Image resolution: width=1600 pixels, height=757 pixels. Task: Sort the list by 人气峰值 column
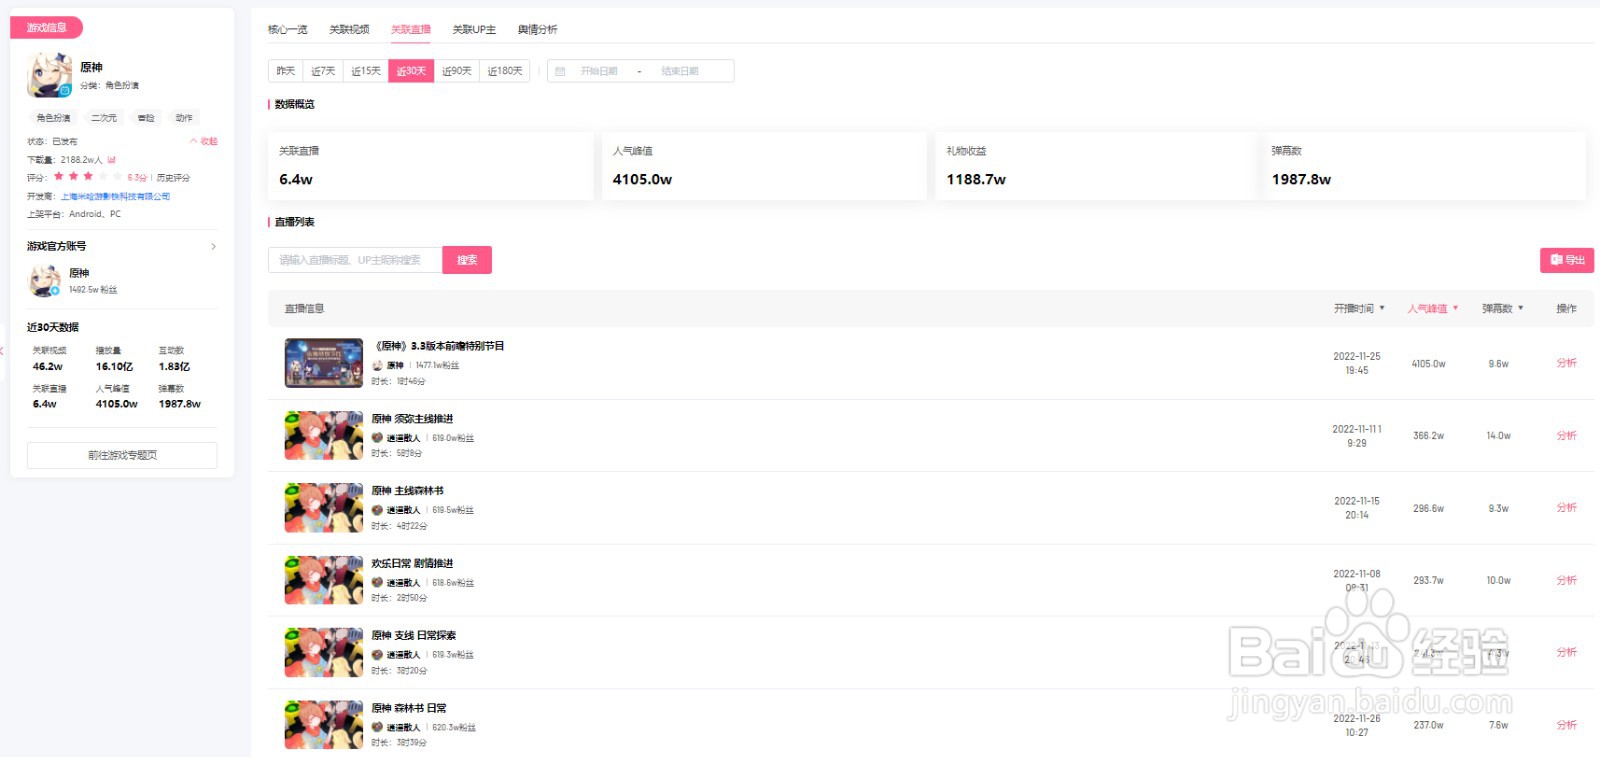tap(1433, 308)
